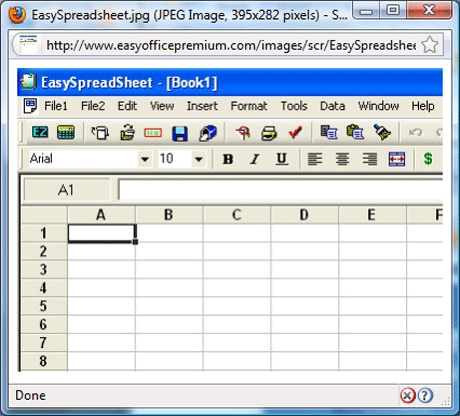This screenshot has width=460, height=416.
Task: Click the red-bordered label icon
Action: click(153, 133)
